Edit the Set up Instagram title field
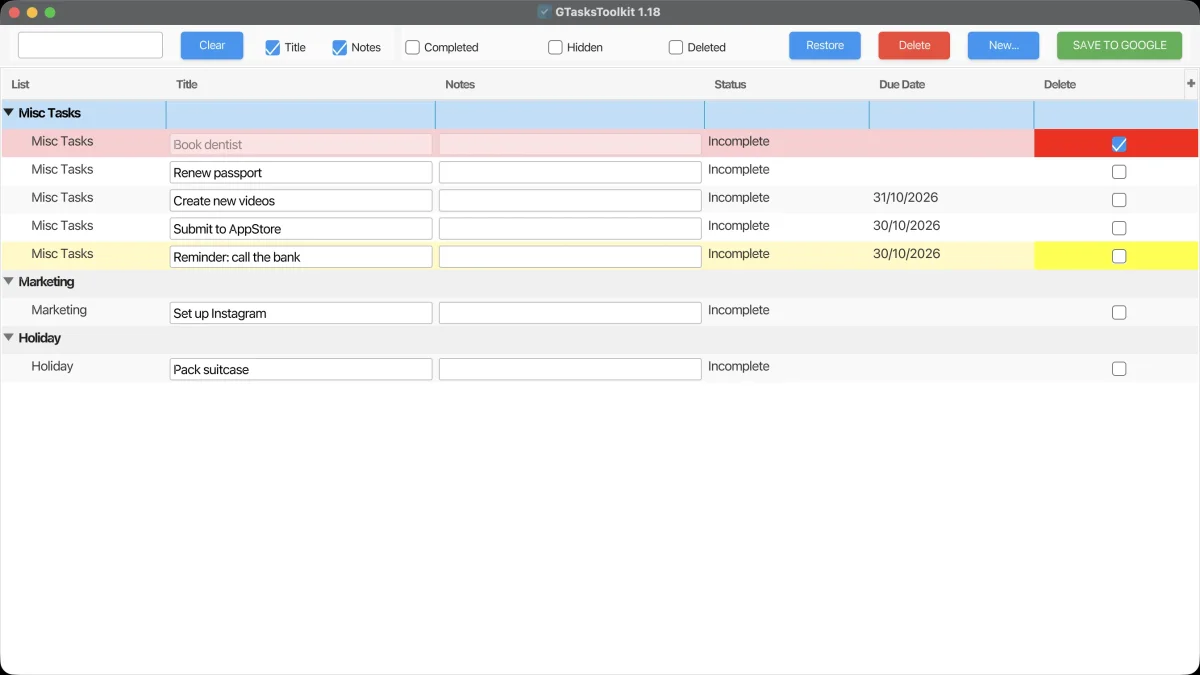The height and width of the screenshot is (675, 1200). click(301, 313)
